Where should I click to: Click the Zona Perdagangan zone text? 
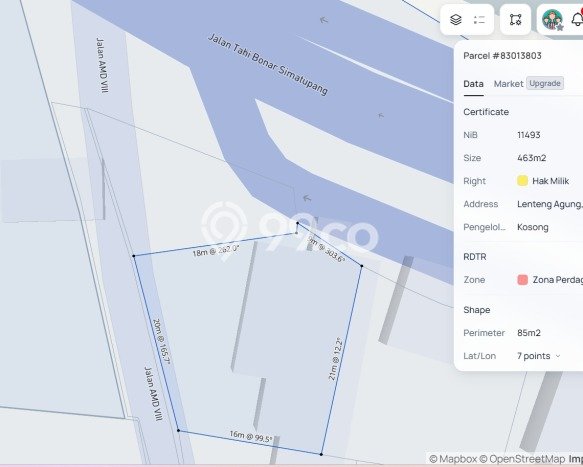[x=558, y=280]
